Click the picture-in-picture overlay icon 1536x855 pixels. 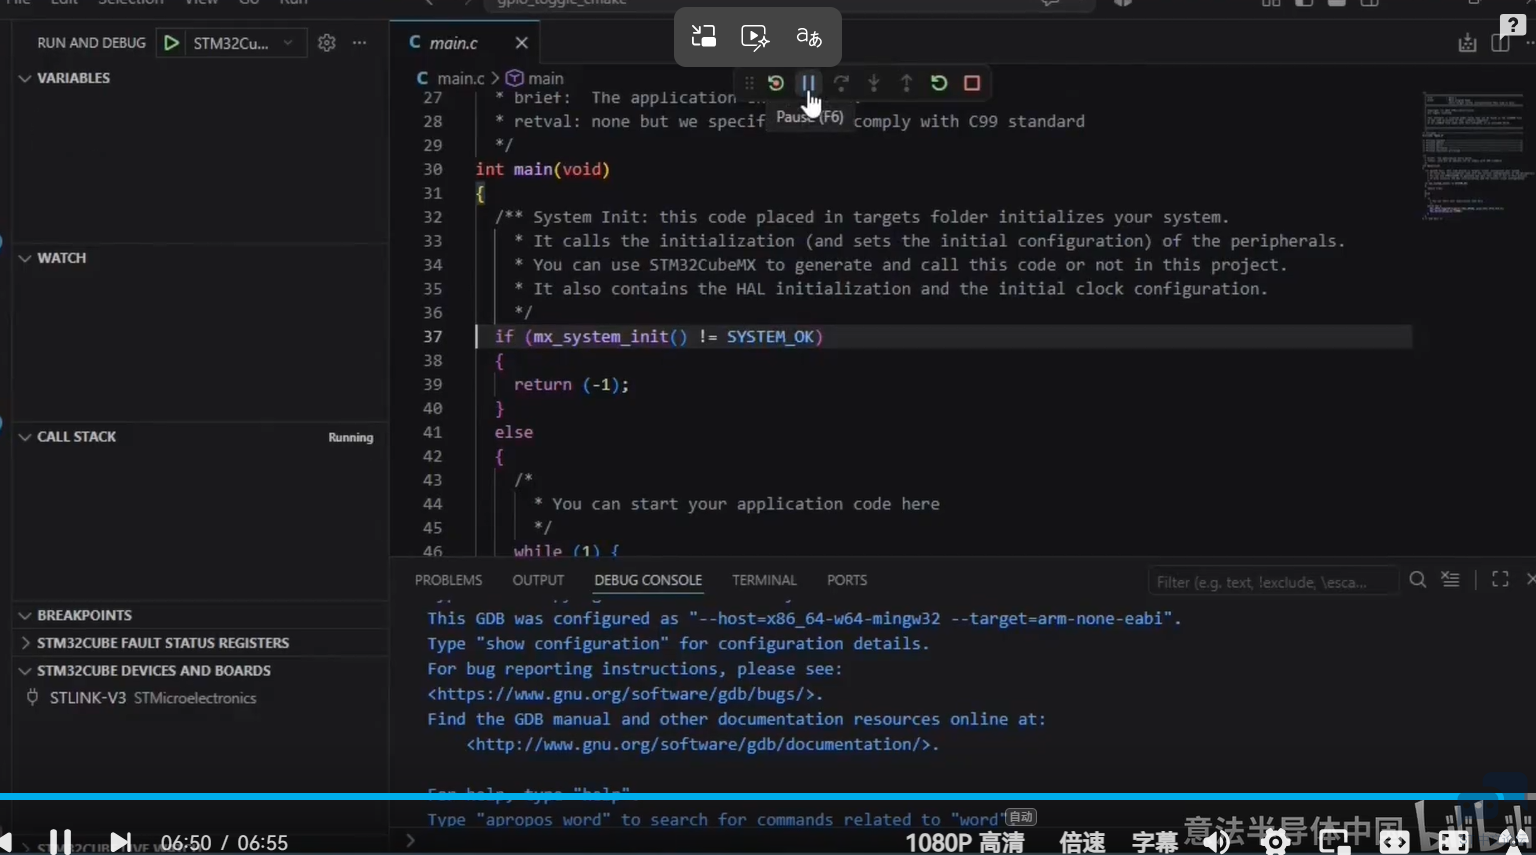point(704,37)
